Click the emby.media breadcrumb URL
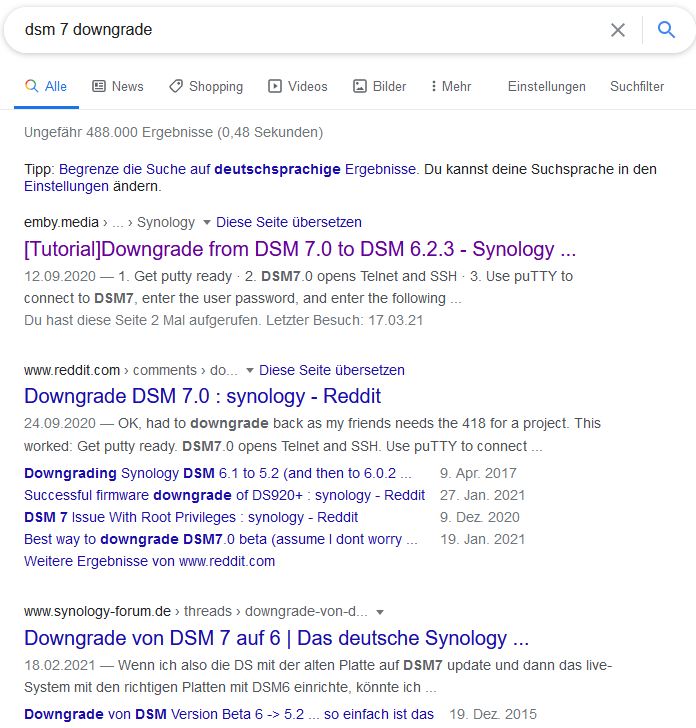 tap(61, 222)
